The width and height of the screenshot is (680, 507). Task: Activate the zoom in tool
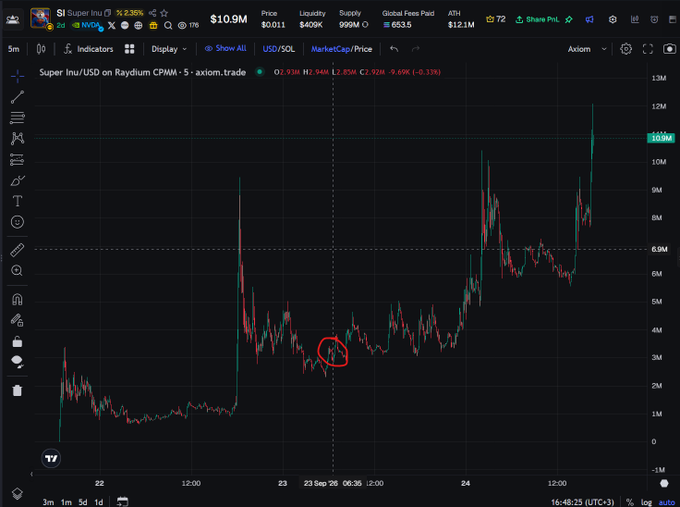(17, 271)
